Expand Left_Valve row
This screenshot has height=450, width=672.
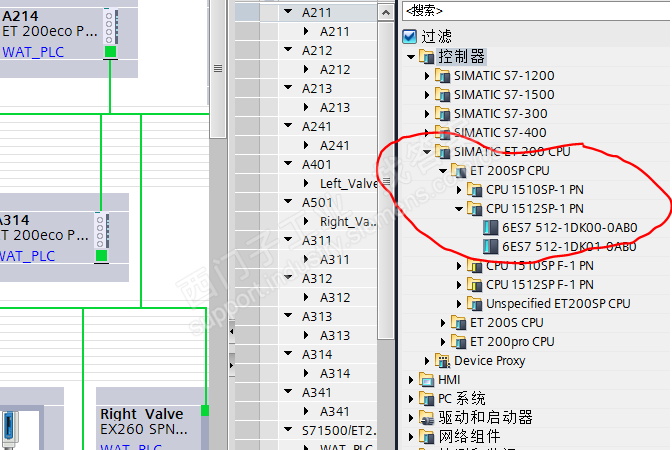tap(306, 183)
